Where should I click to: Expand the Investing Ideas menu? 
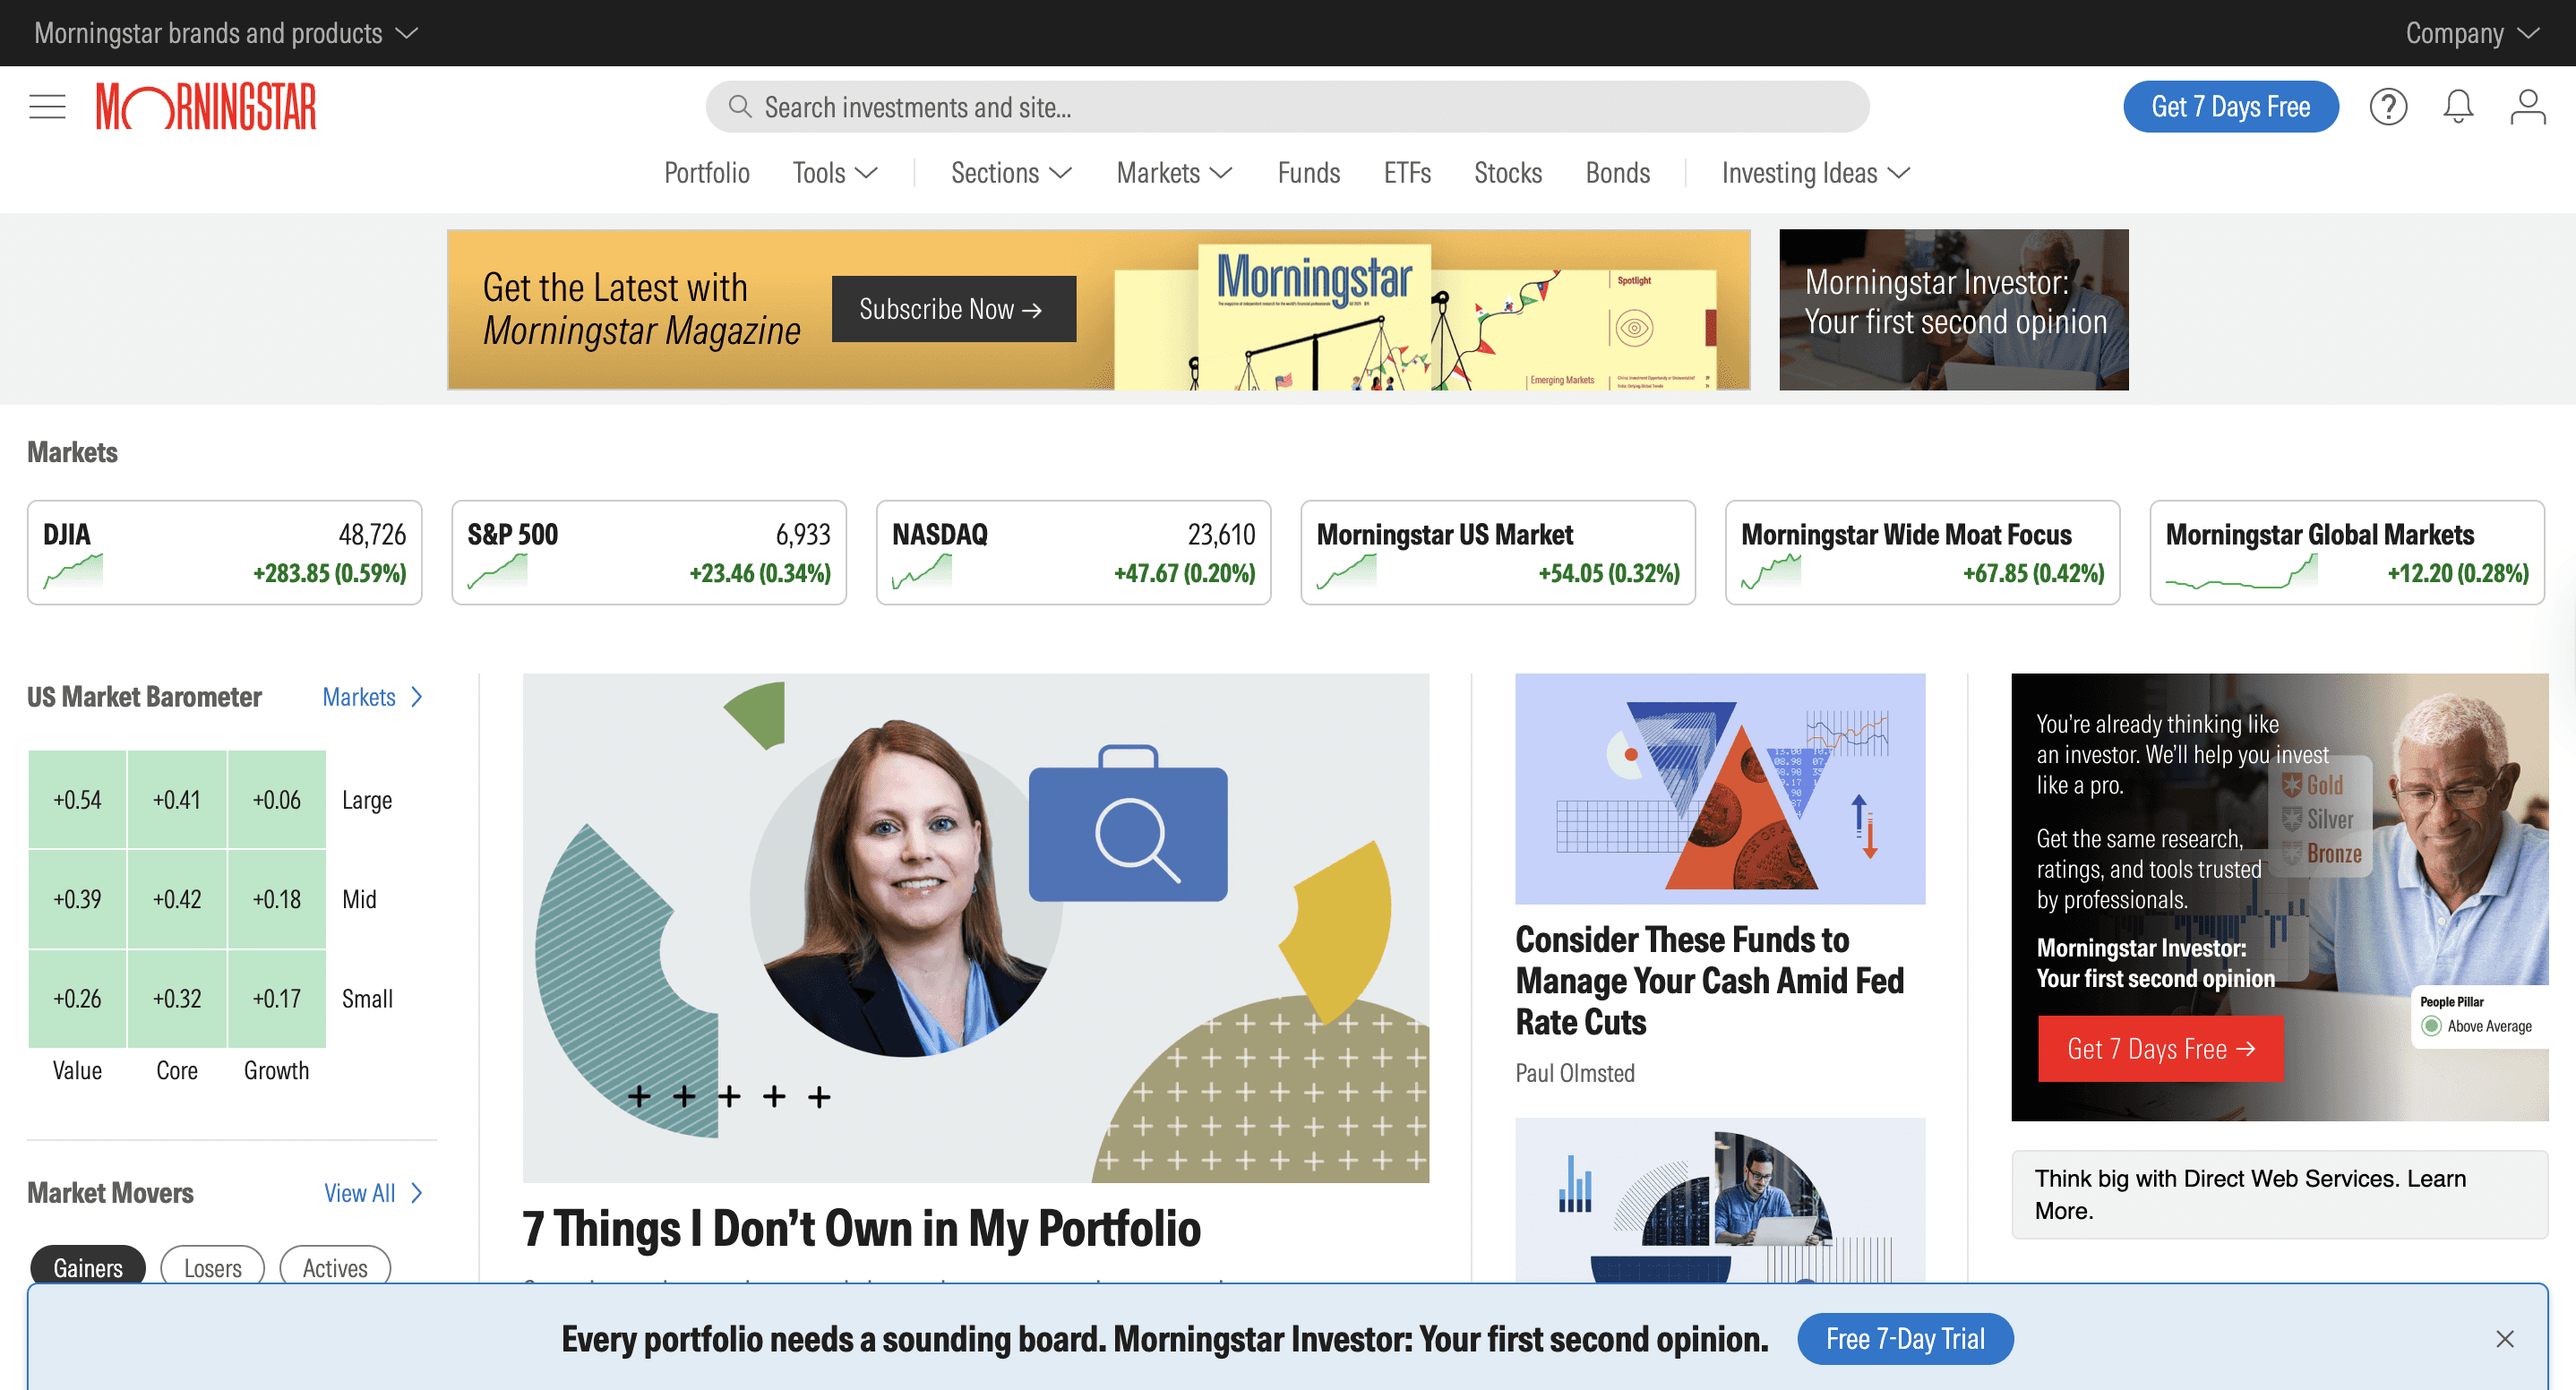pyautogui.click(x=1816, y=173)
